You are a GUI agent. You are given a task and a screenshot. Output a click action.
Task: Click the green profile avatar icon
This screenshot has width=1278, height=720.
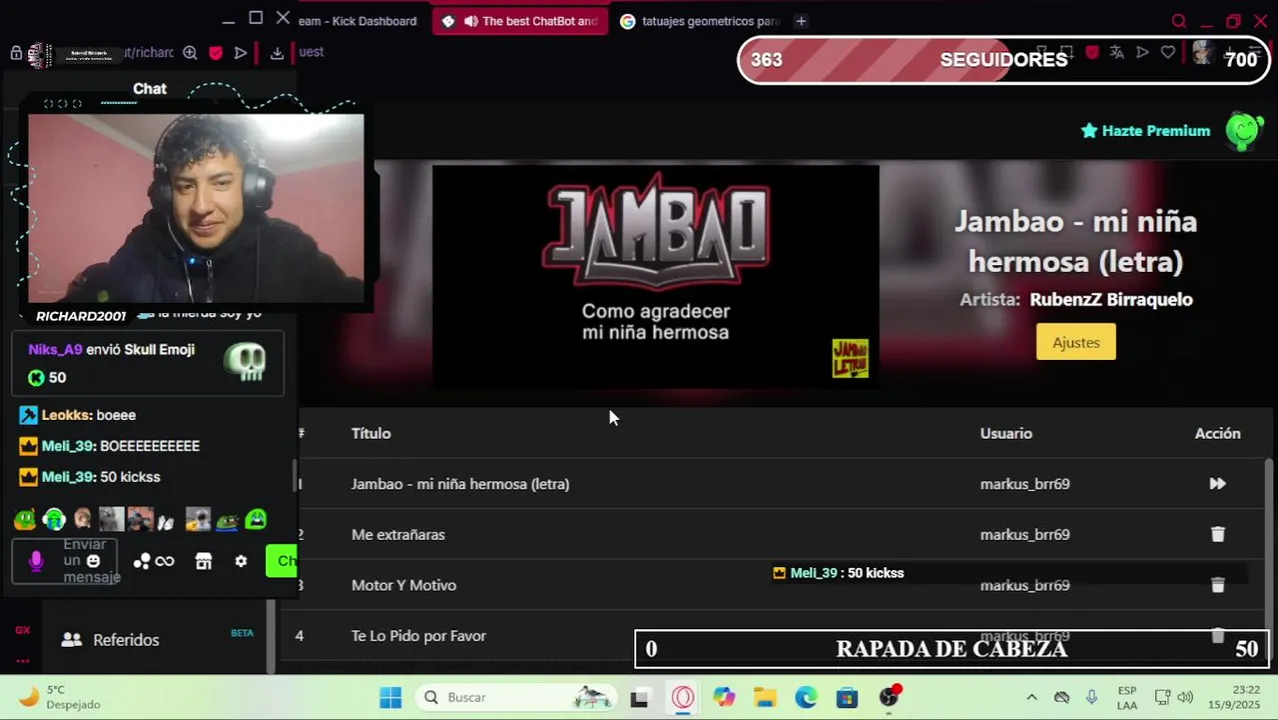[1244, 131]
